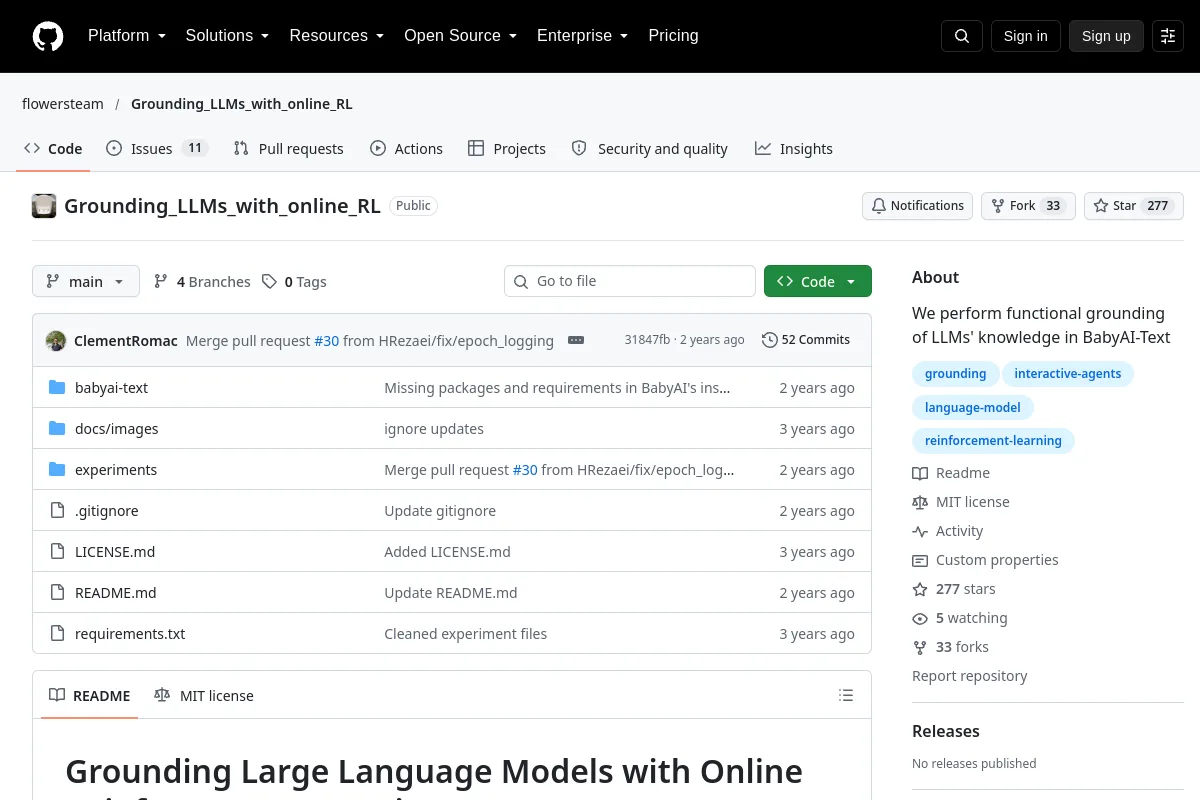Expand the Enterprise menu
1200x800 pixels.
582,36
